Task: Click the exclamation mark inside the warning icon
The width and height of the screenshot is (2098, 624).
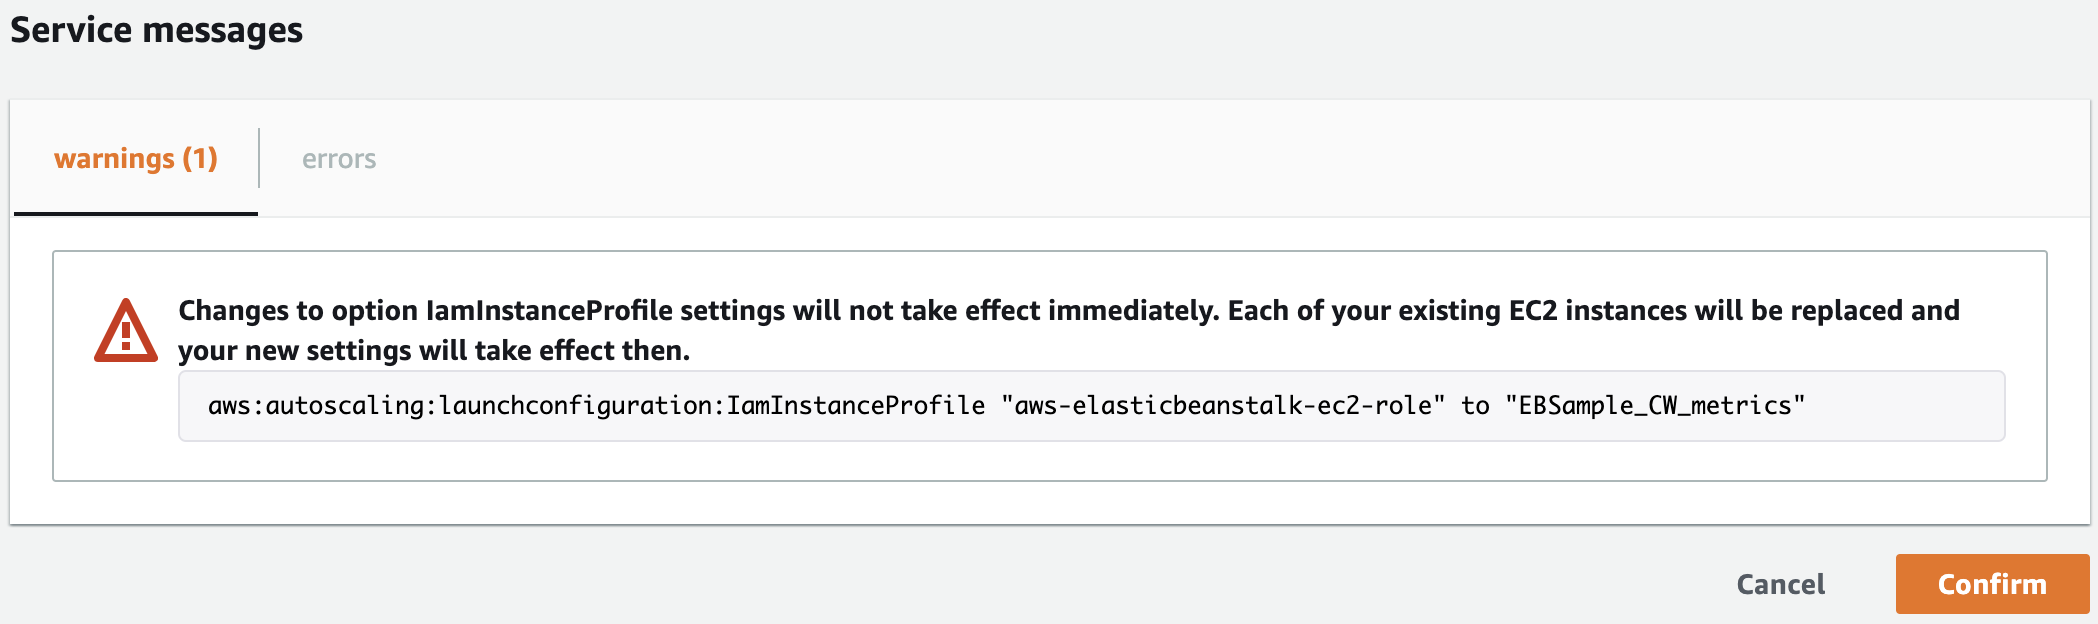Action: click(126, 335)
